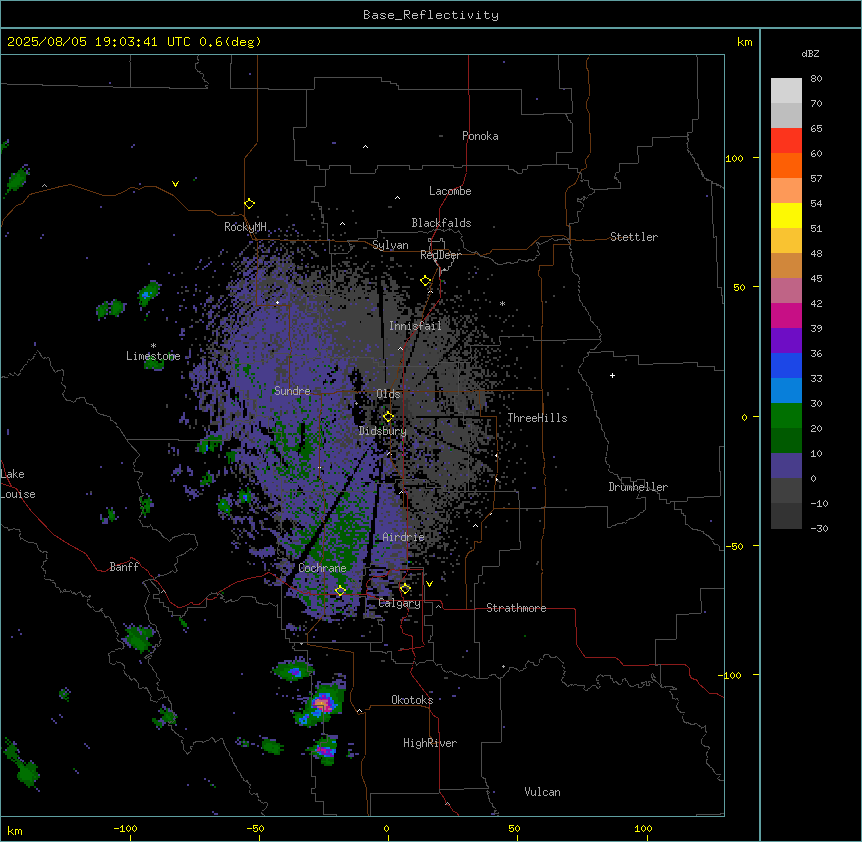This screenshot has width=862, height=842.
Task: Select the Sundre label
Action: pyautogui.click(x=292, y=391)
